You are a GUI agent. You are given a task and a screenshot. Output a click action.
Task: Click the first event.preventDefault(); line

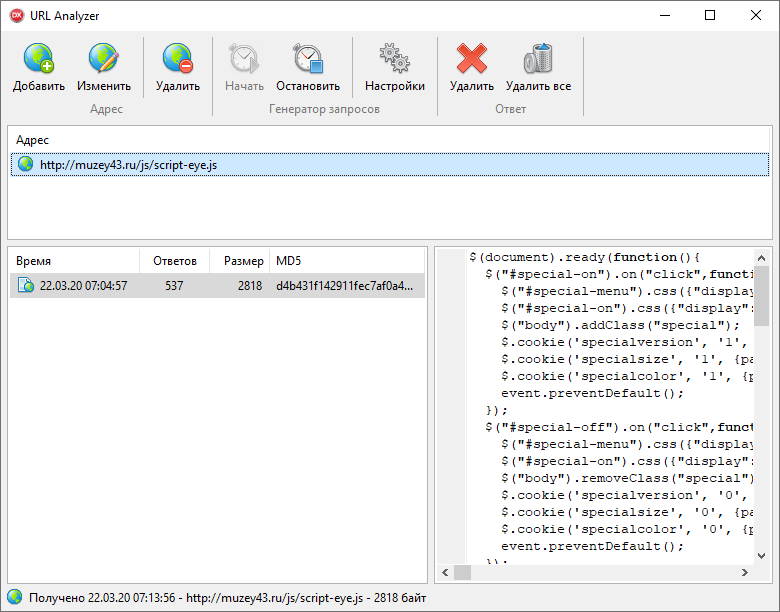click(x=592, y=393)
